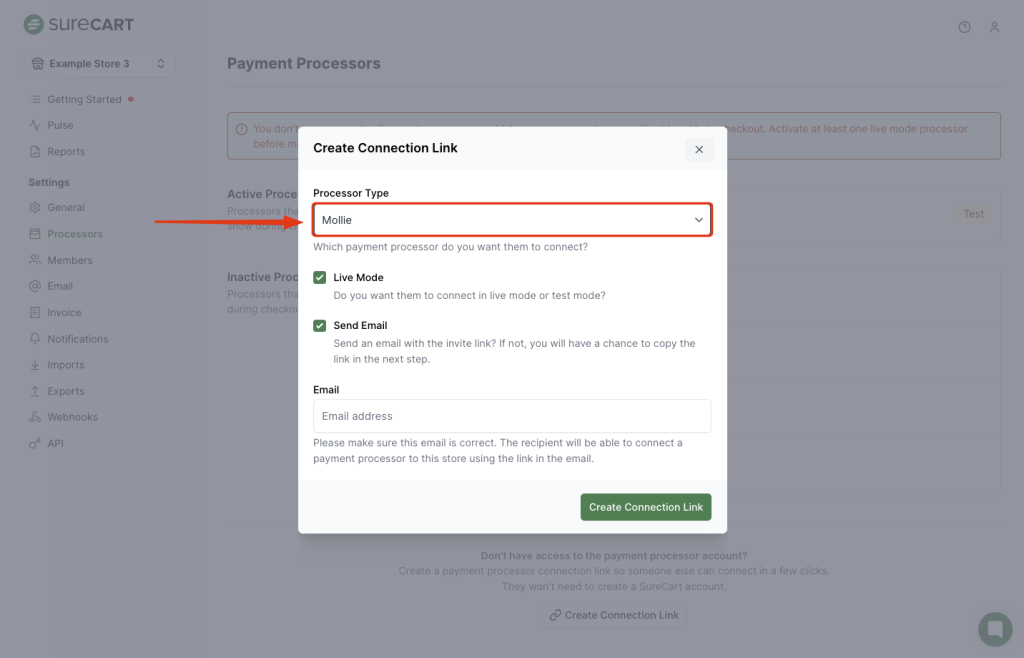Click the Pulse icon in sidebar
Image resolution: width=1024 pixels, height=658 pixels.
click(x=35, y=125)
